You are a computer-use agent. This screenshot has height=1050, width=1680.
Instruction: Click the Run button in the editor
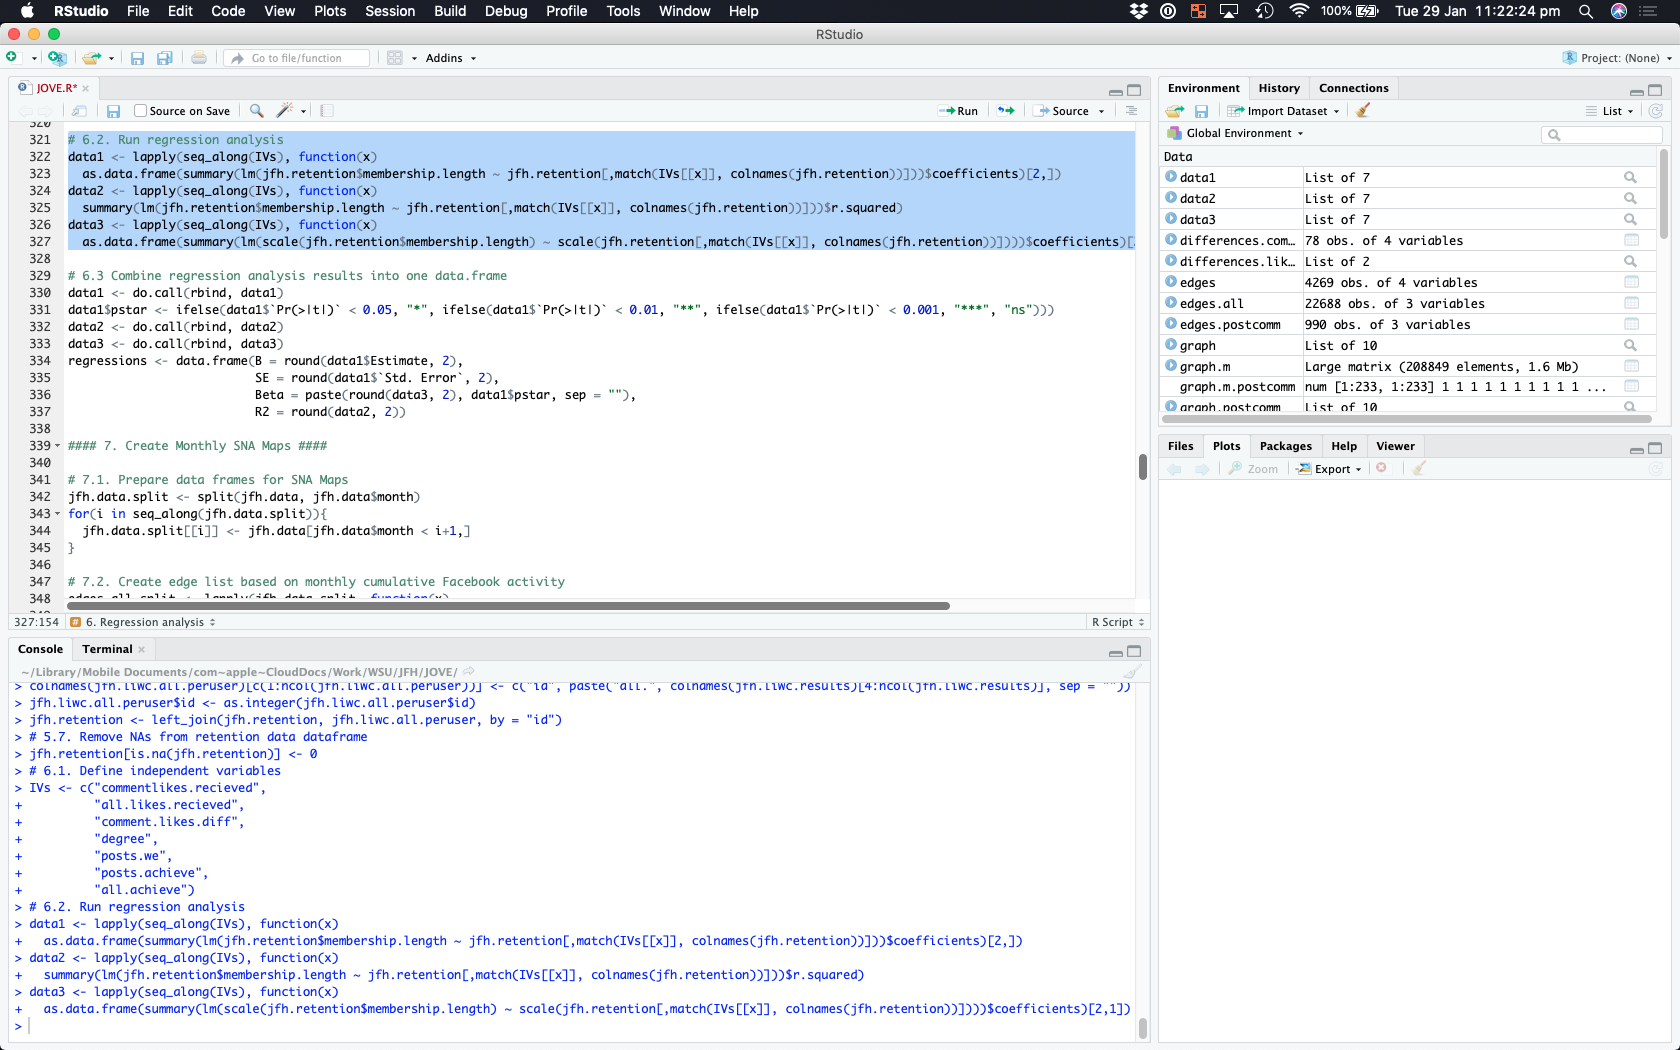(958, 111)
